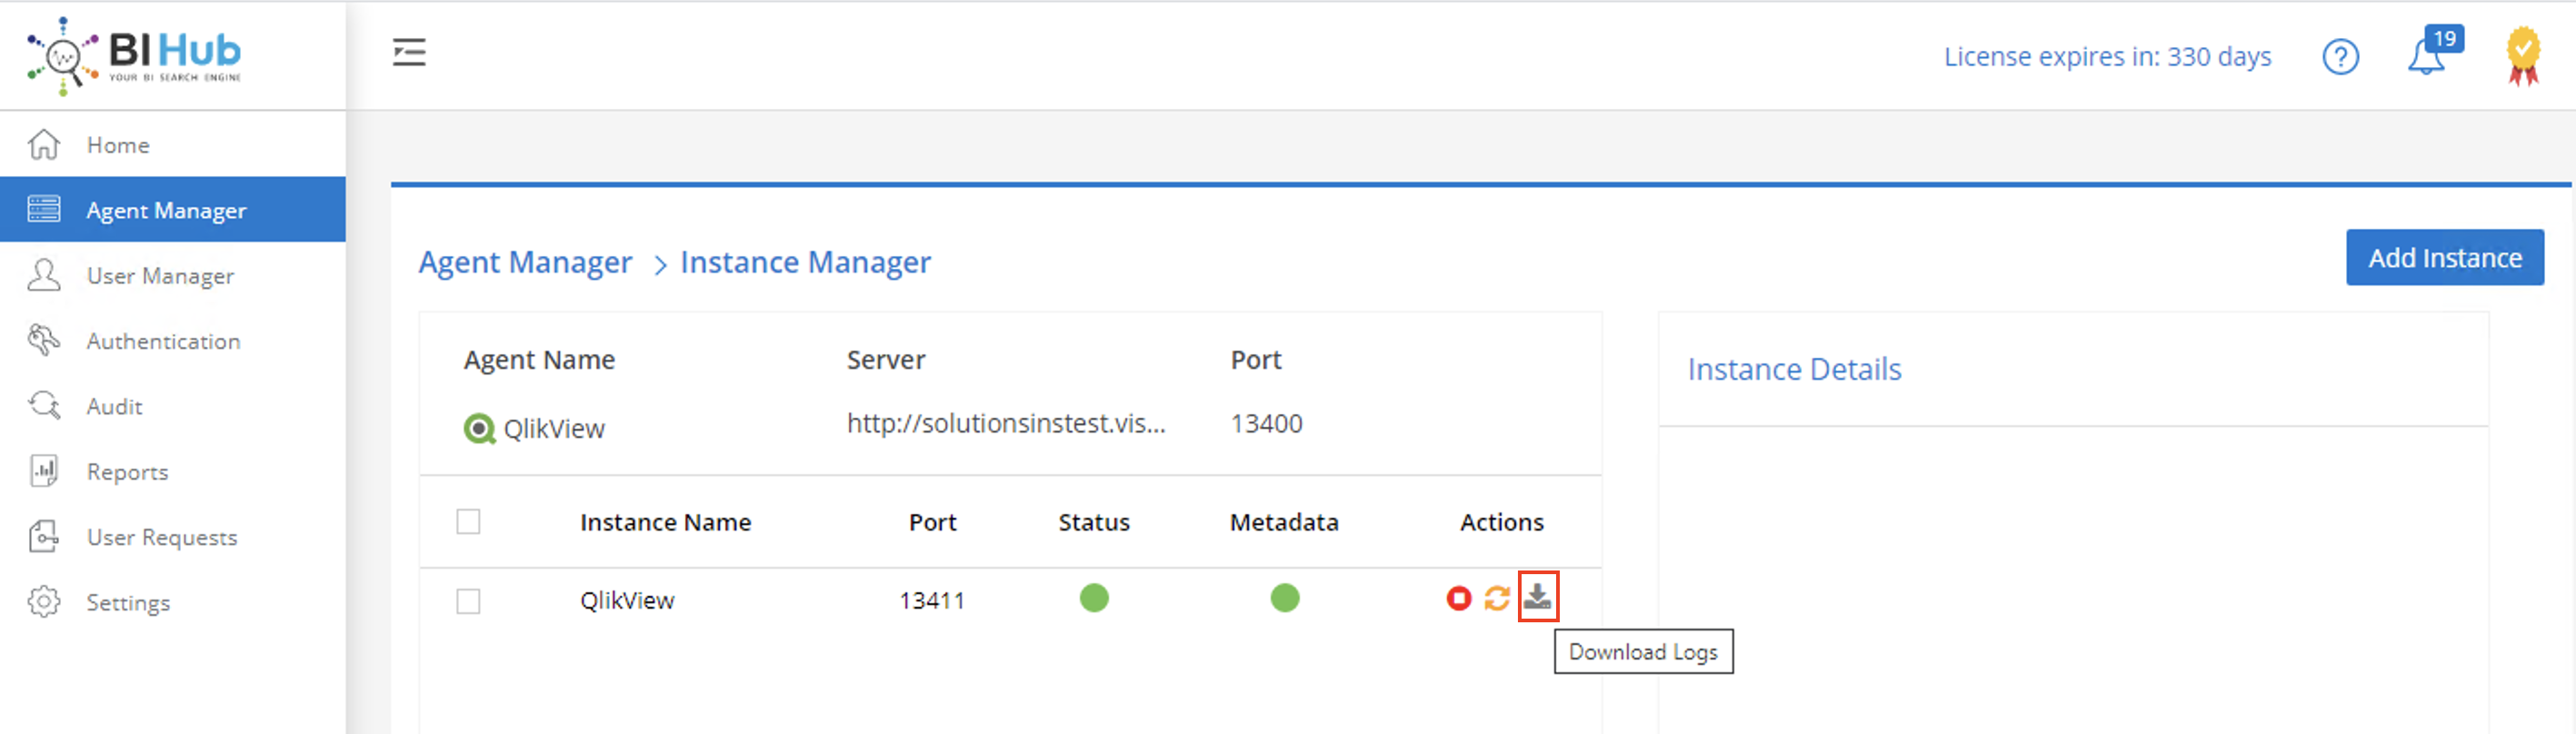
Task: Click the truncated server URL http://solutionsinstest.vis...
Action: tap(1006, 423)
